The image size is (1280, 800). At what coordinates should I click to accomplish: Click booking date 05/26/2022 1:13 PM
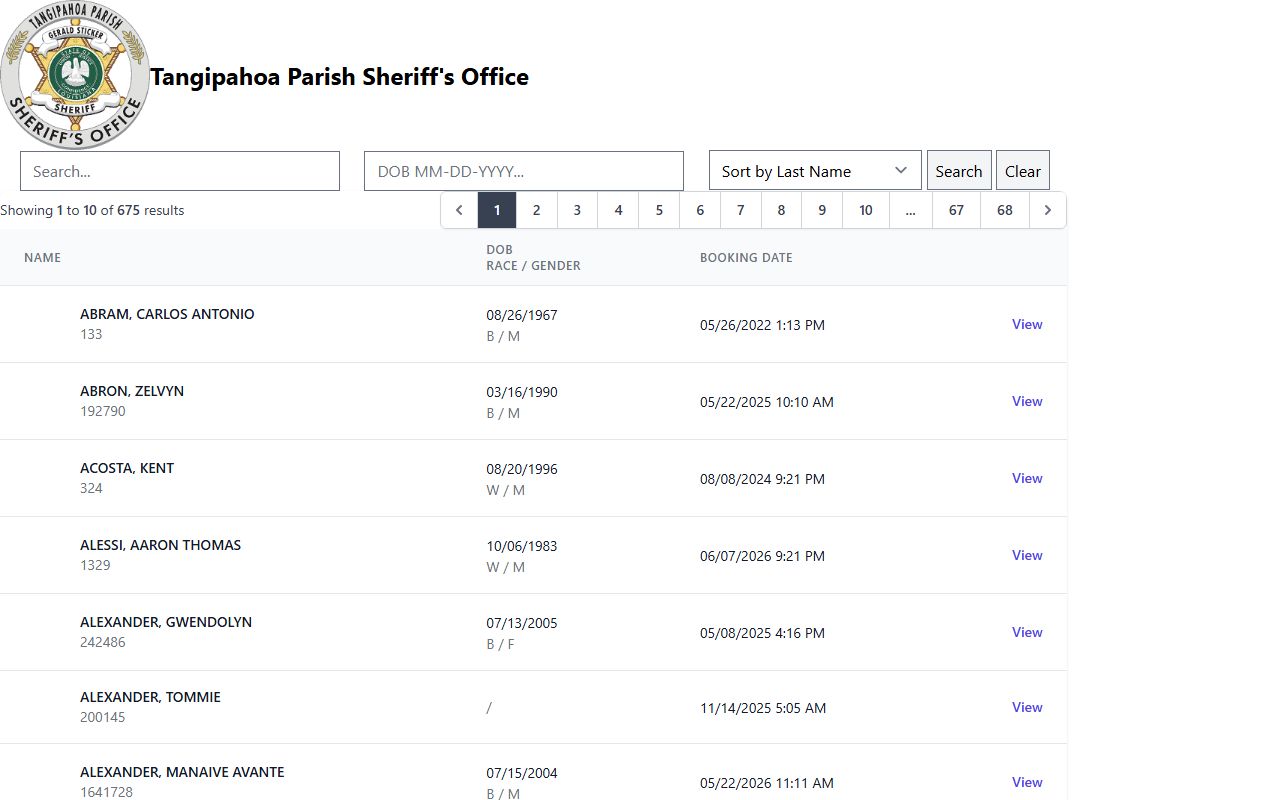click(762, 325)
